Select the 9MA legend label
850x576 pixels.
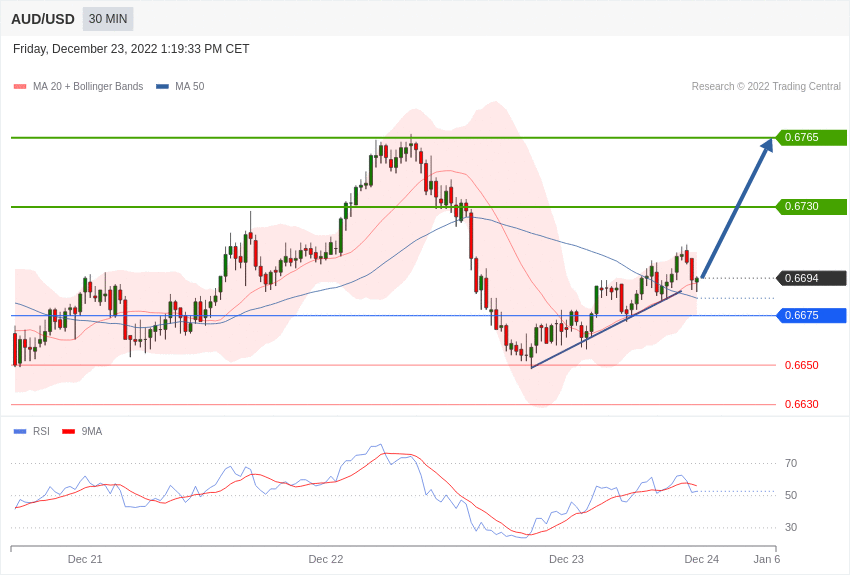coord(92,431)
